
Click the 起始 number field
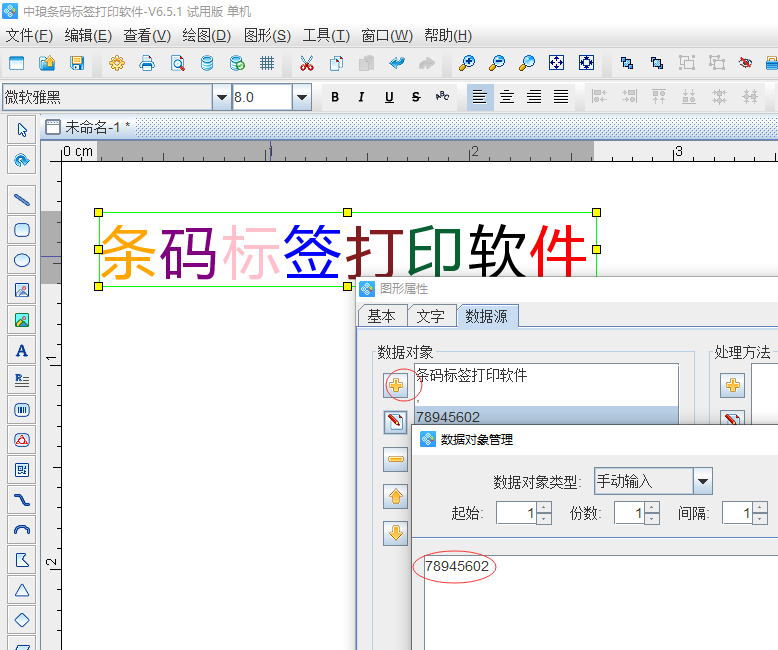517,513
